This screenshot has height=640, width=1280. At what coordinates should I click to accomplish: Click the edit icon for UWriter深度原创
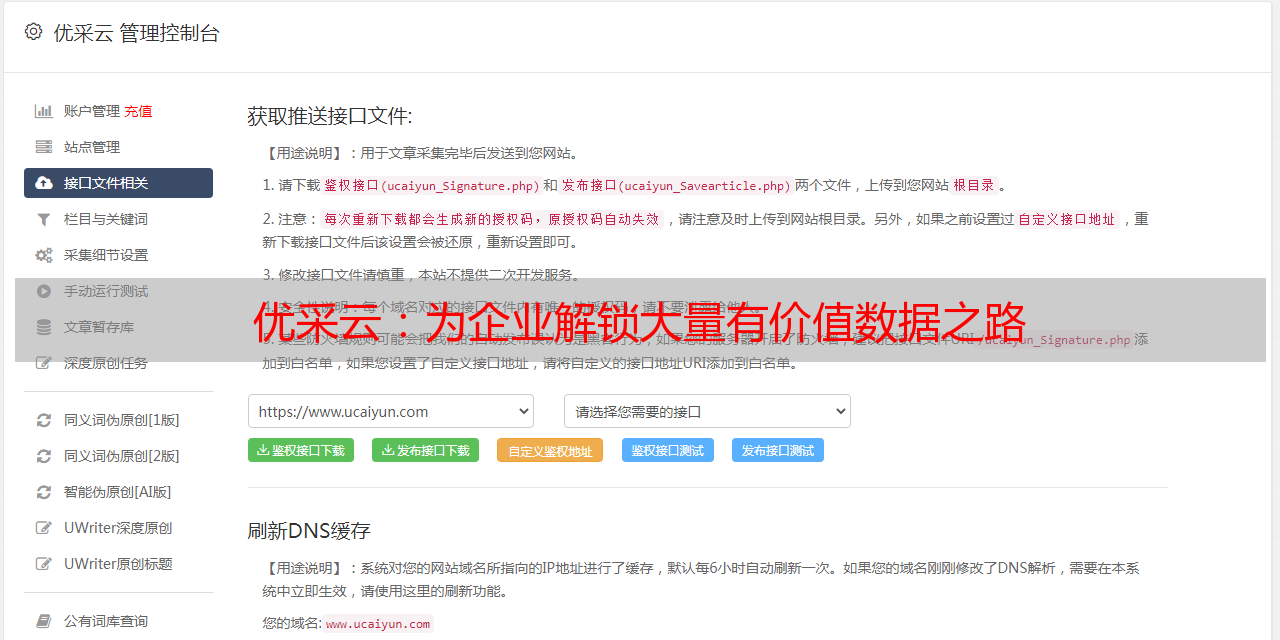pyautogui.click(x=44, y=528)
